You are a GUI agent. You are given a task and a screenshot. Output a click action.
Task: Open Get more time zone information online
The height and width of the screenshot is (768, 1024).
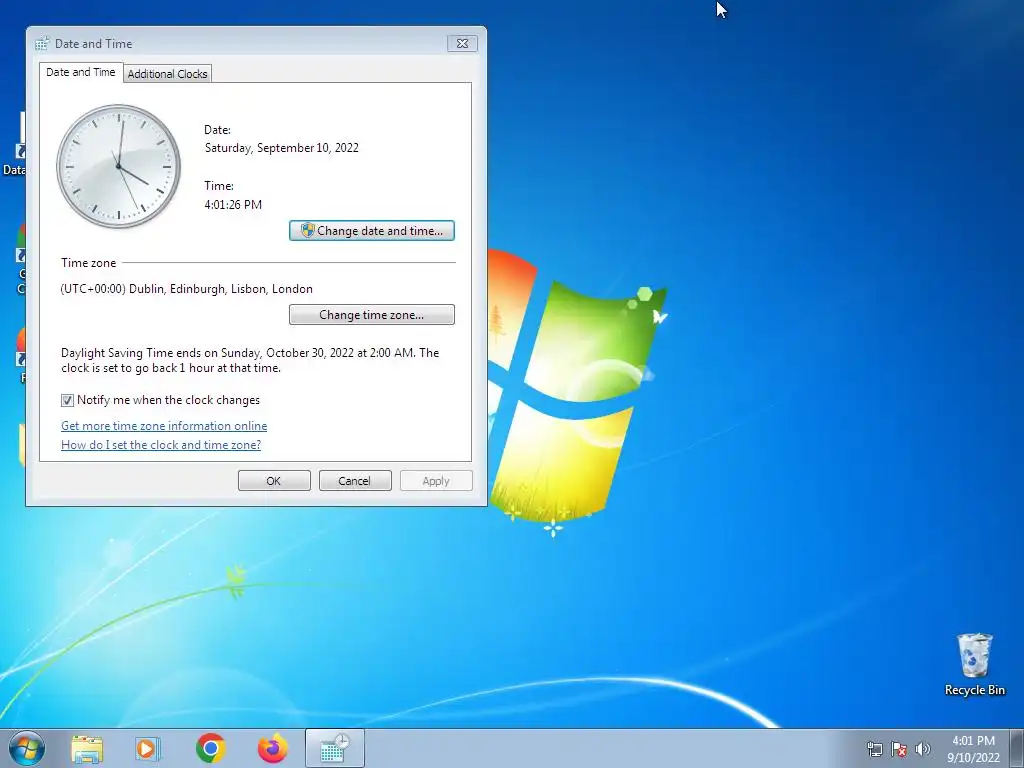point(164,426)
